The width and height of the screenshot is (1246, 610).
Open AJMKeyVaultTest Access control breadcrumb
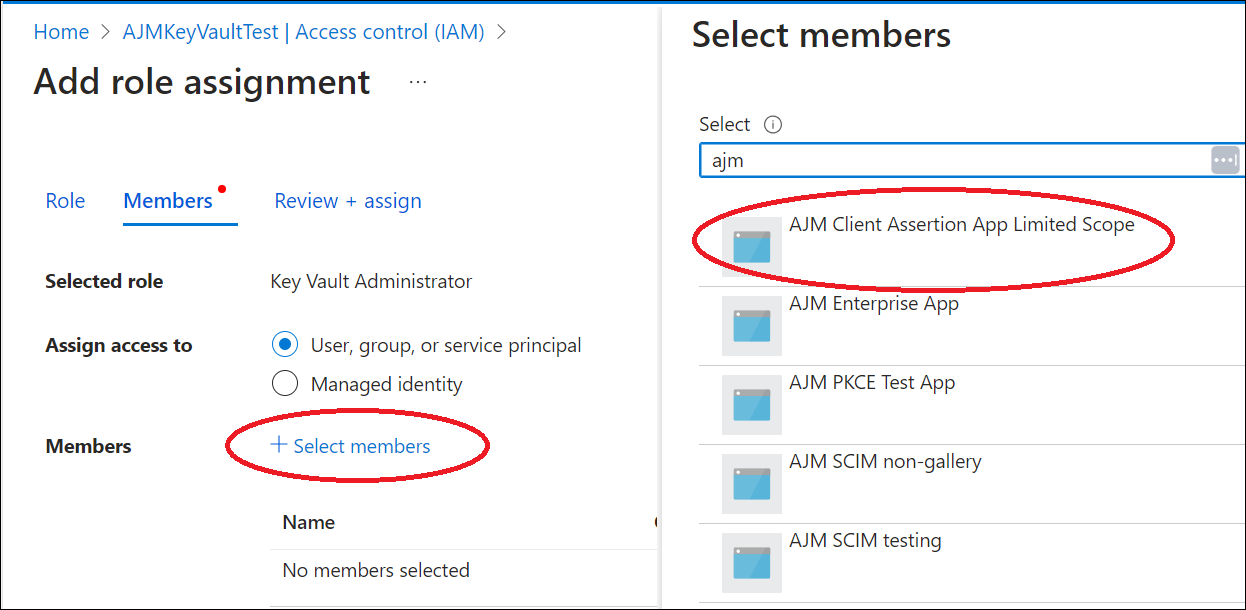303,32
